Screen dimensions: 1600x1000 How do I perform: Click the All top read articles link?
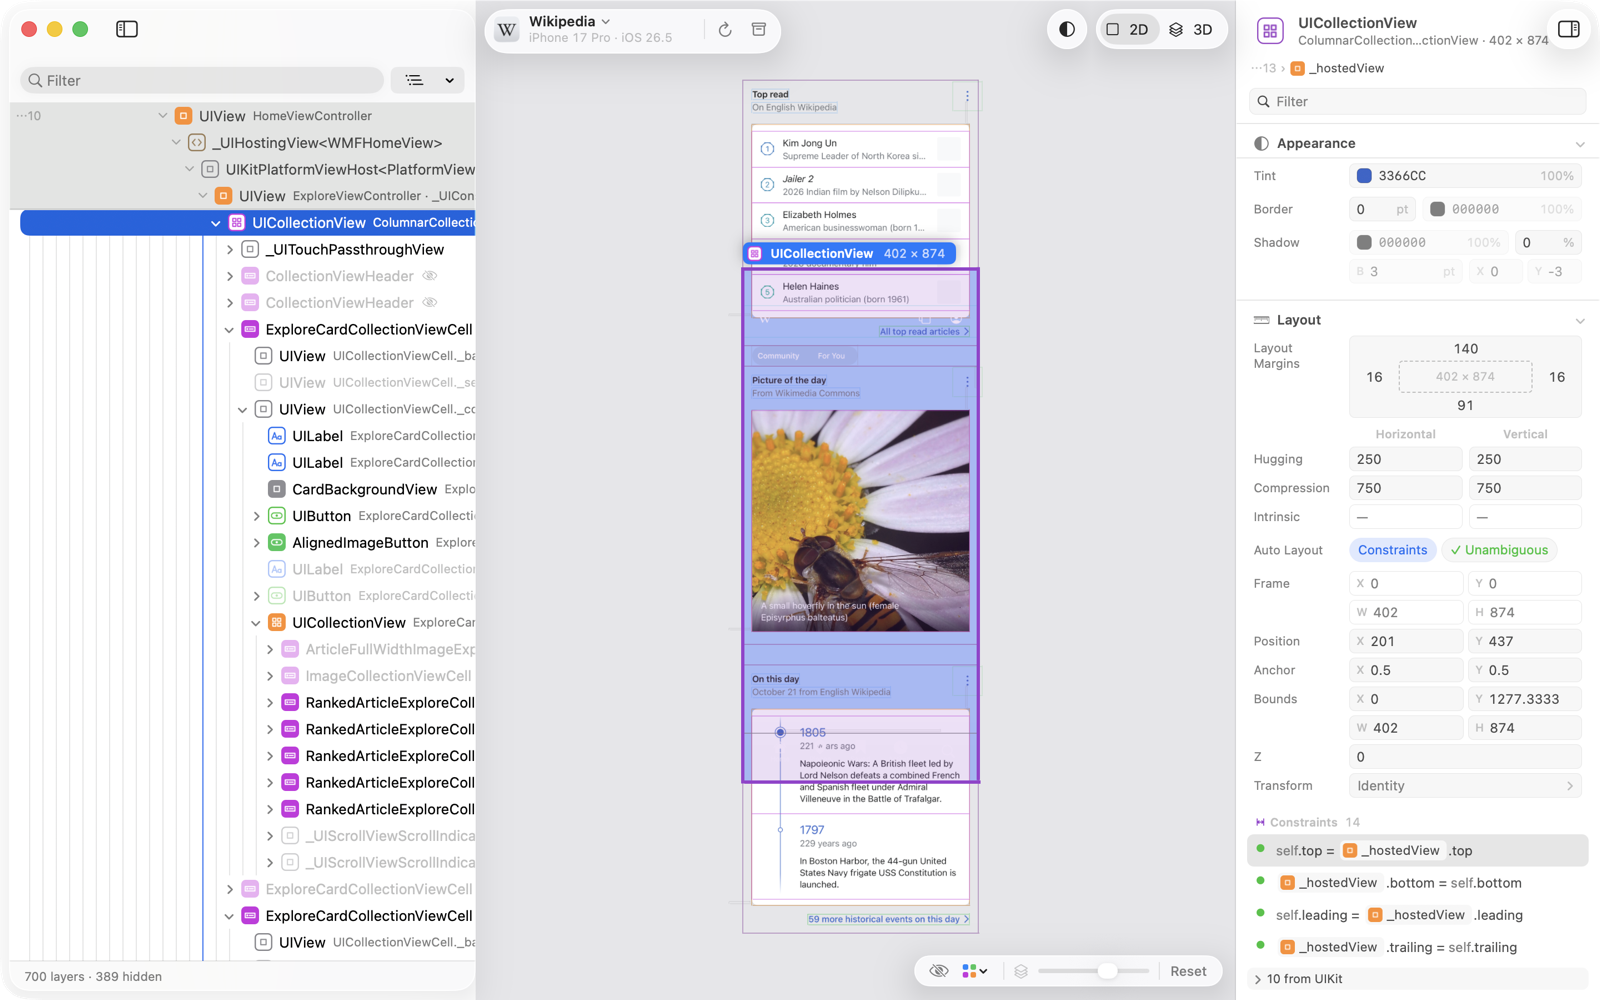click(x=924, y=332)
